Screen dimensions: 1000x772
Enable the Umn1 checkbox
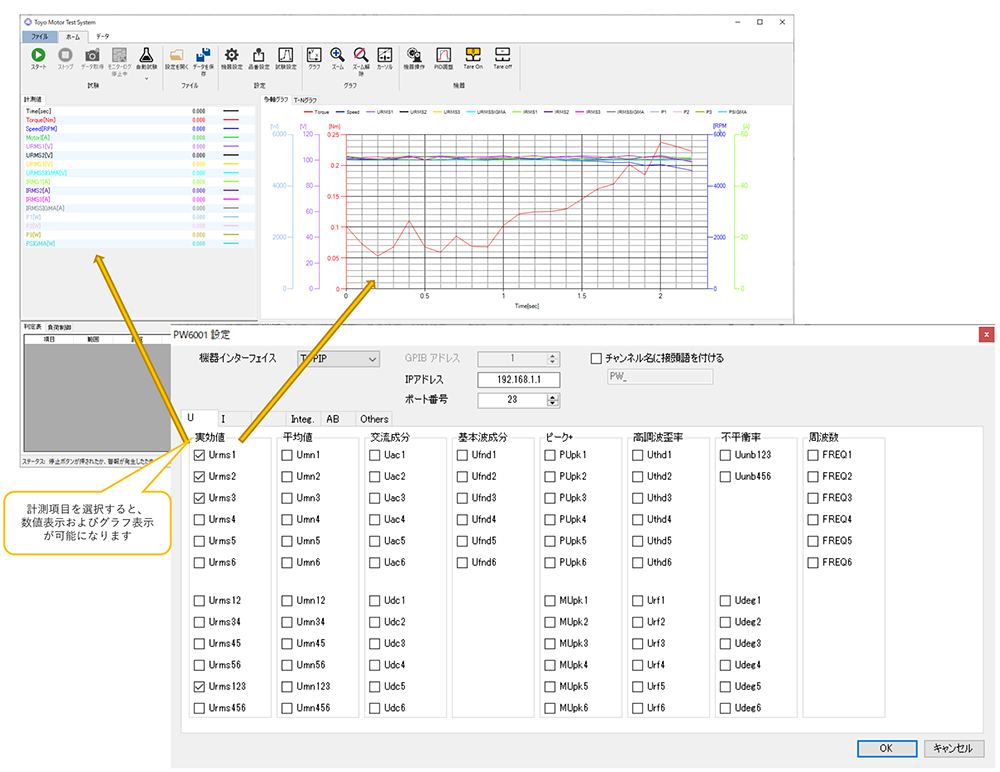coord(287,456)
